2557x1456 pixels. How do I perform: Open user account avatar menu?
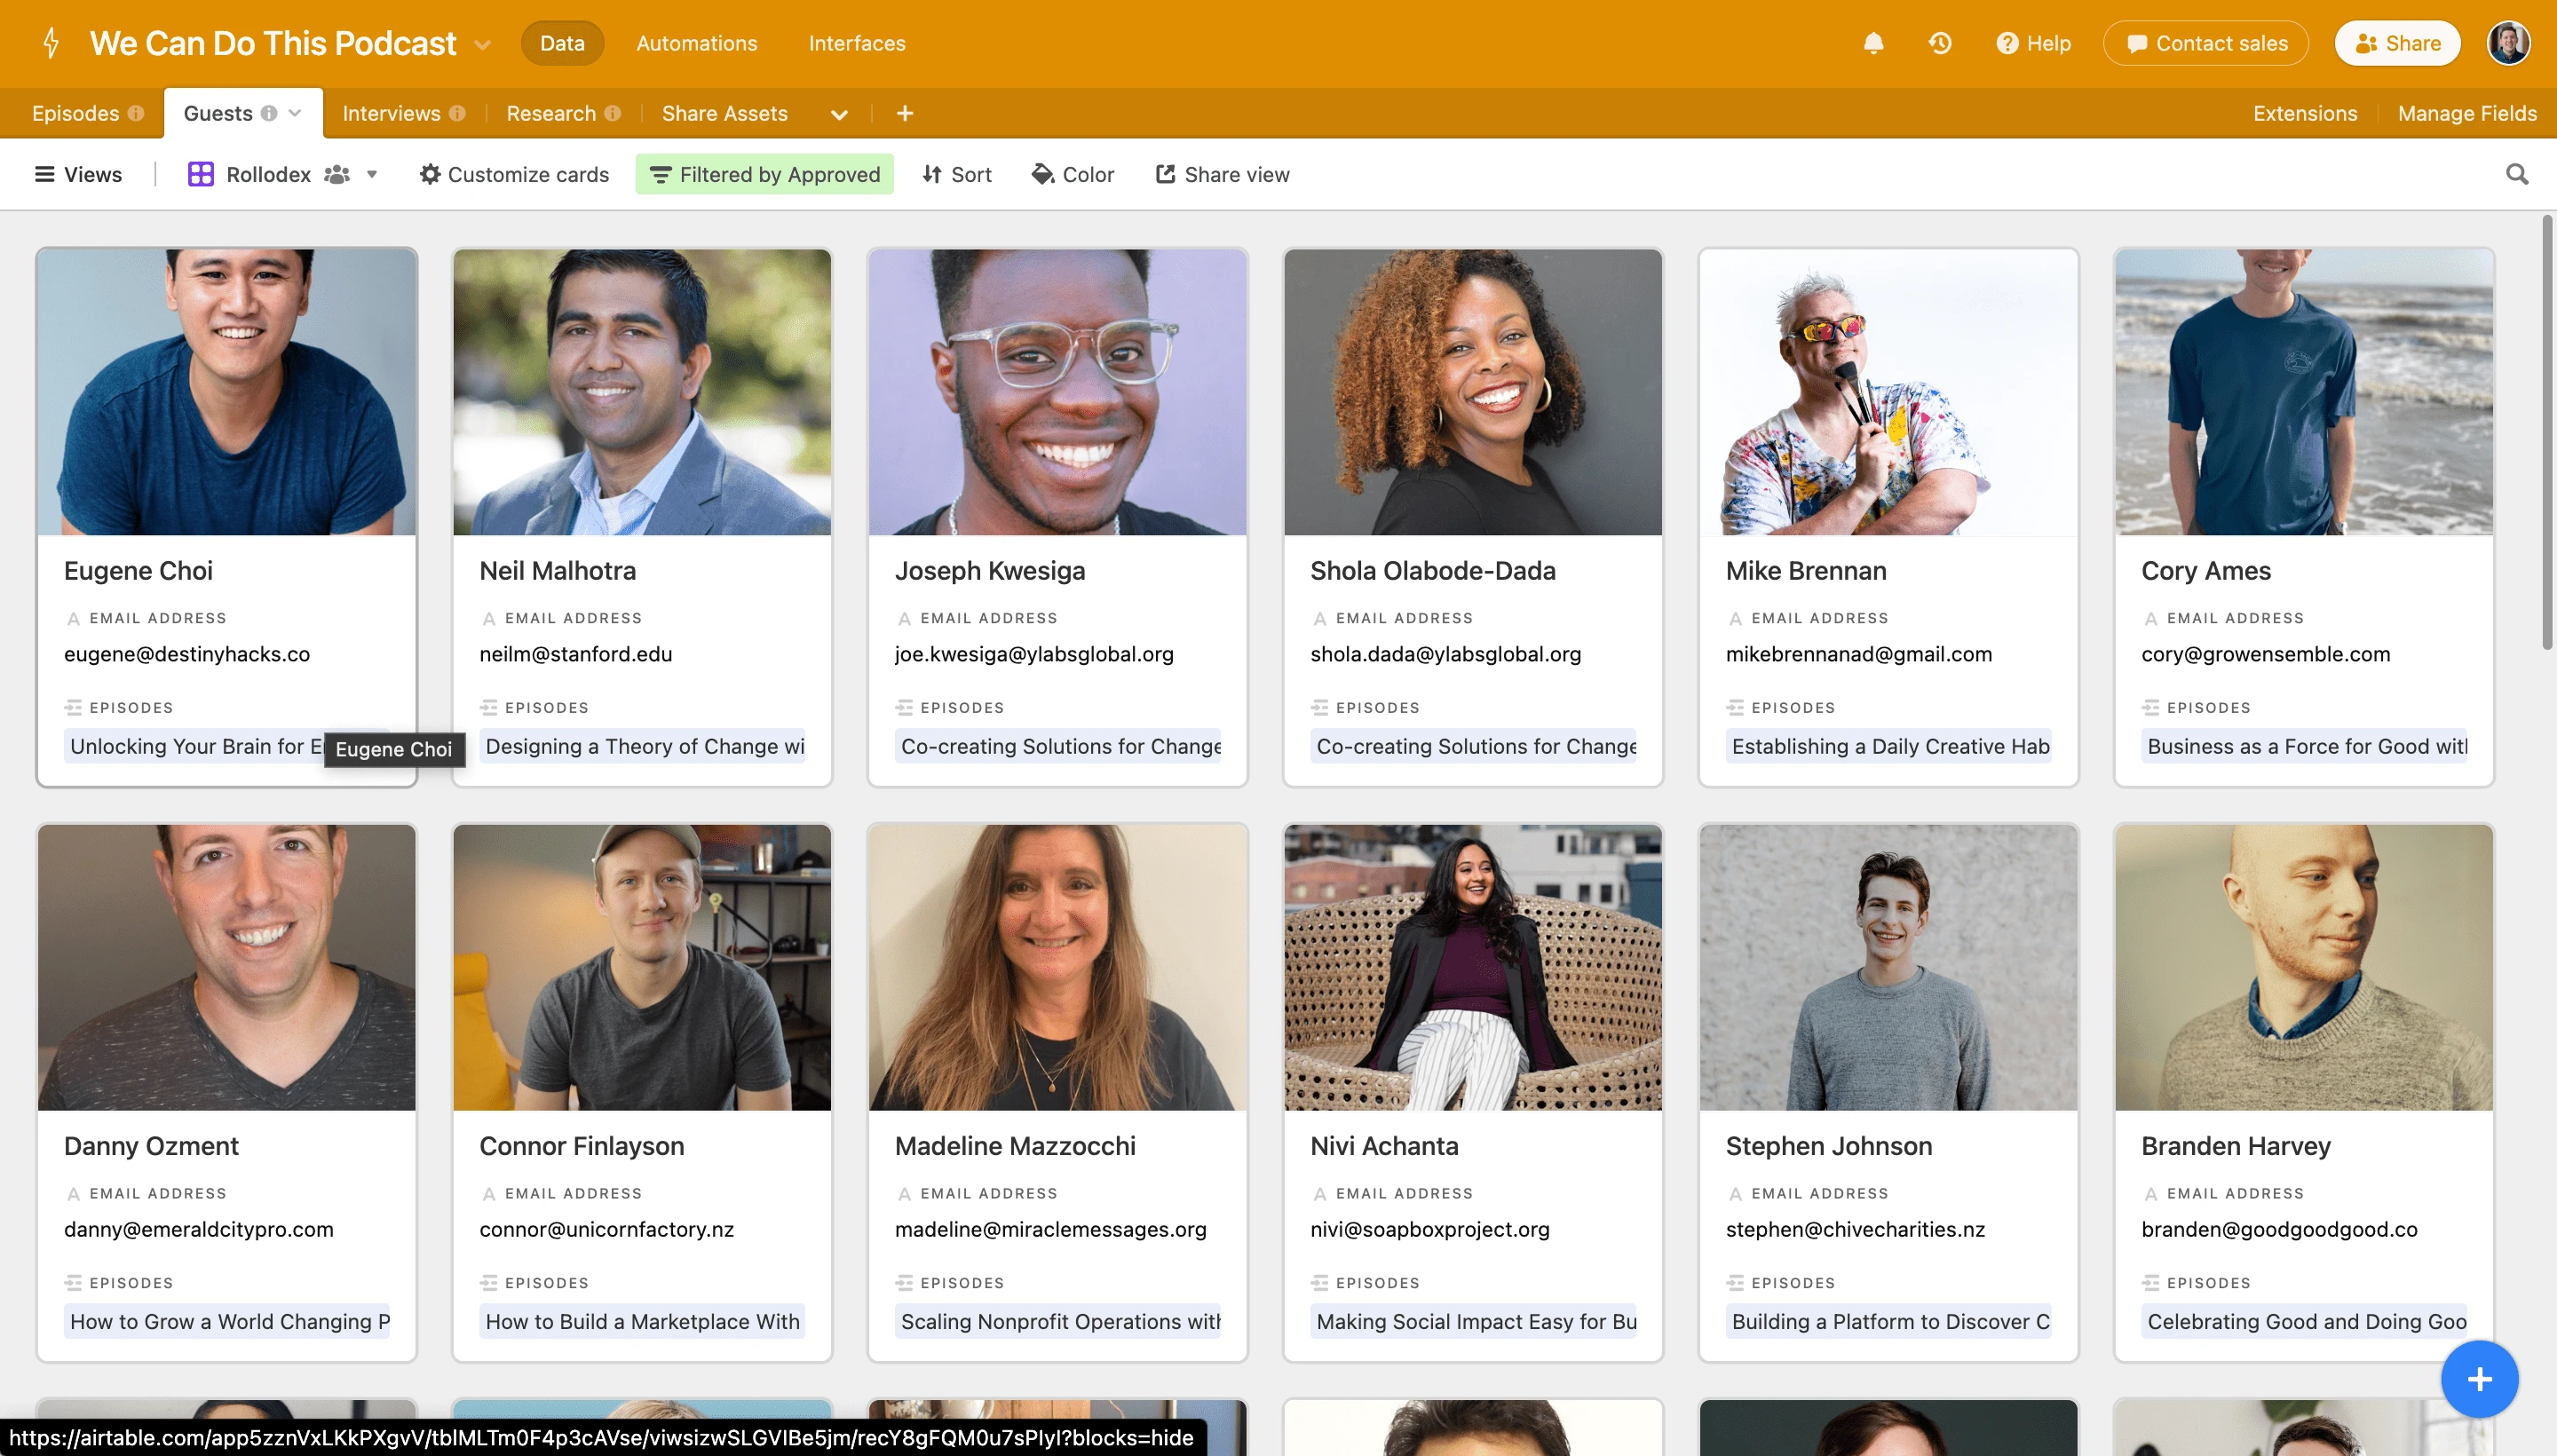point(2508,43)
